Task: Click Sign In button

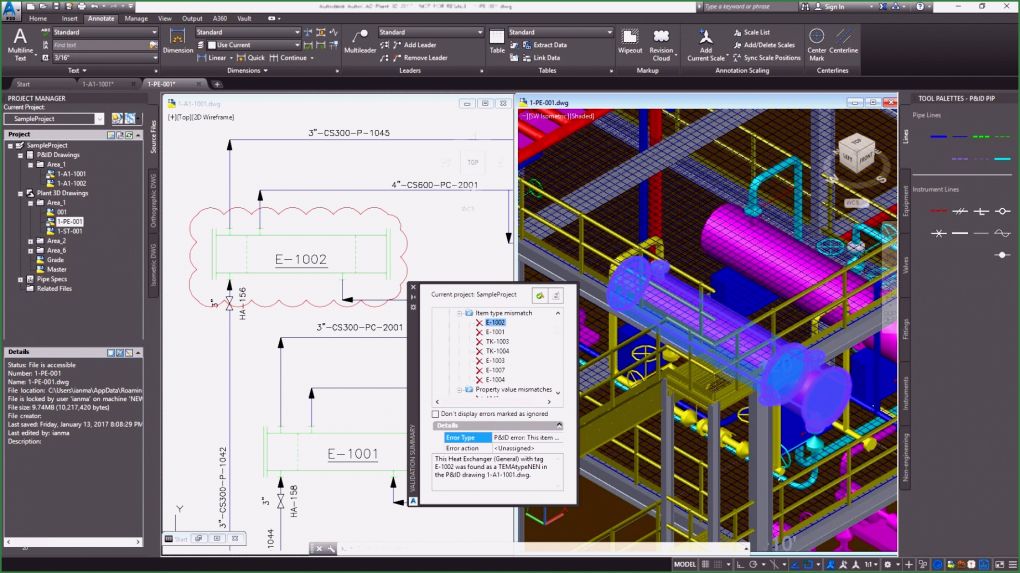Action: pos(834,7)
